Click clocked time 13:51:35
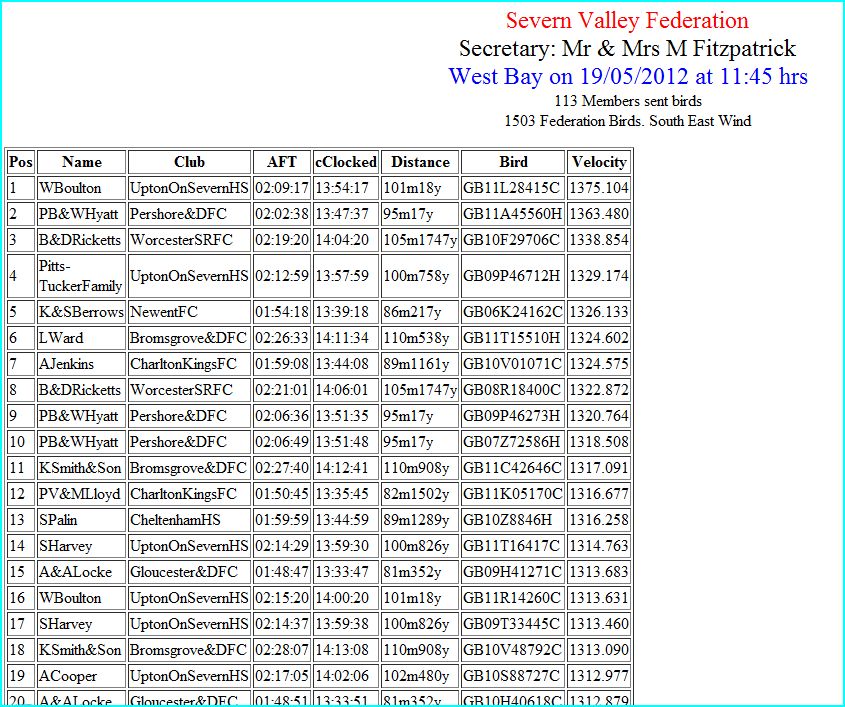 (346, 415)
